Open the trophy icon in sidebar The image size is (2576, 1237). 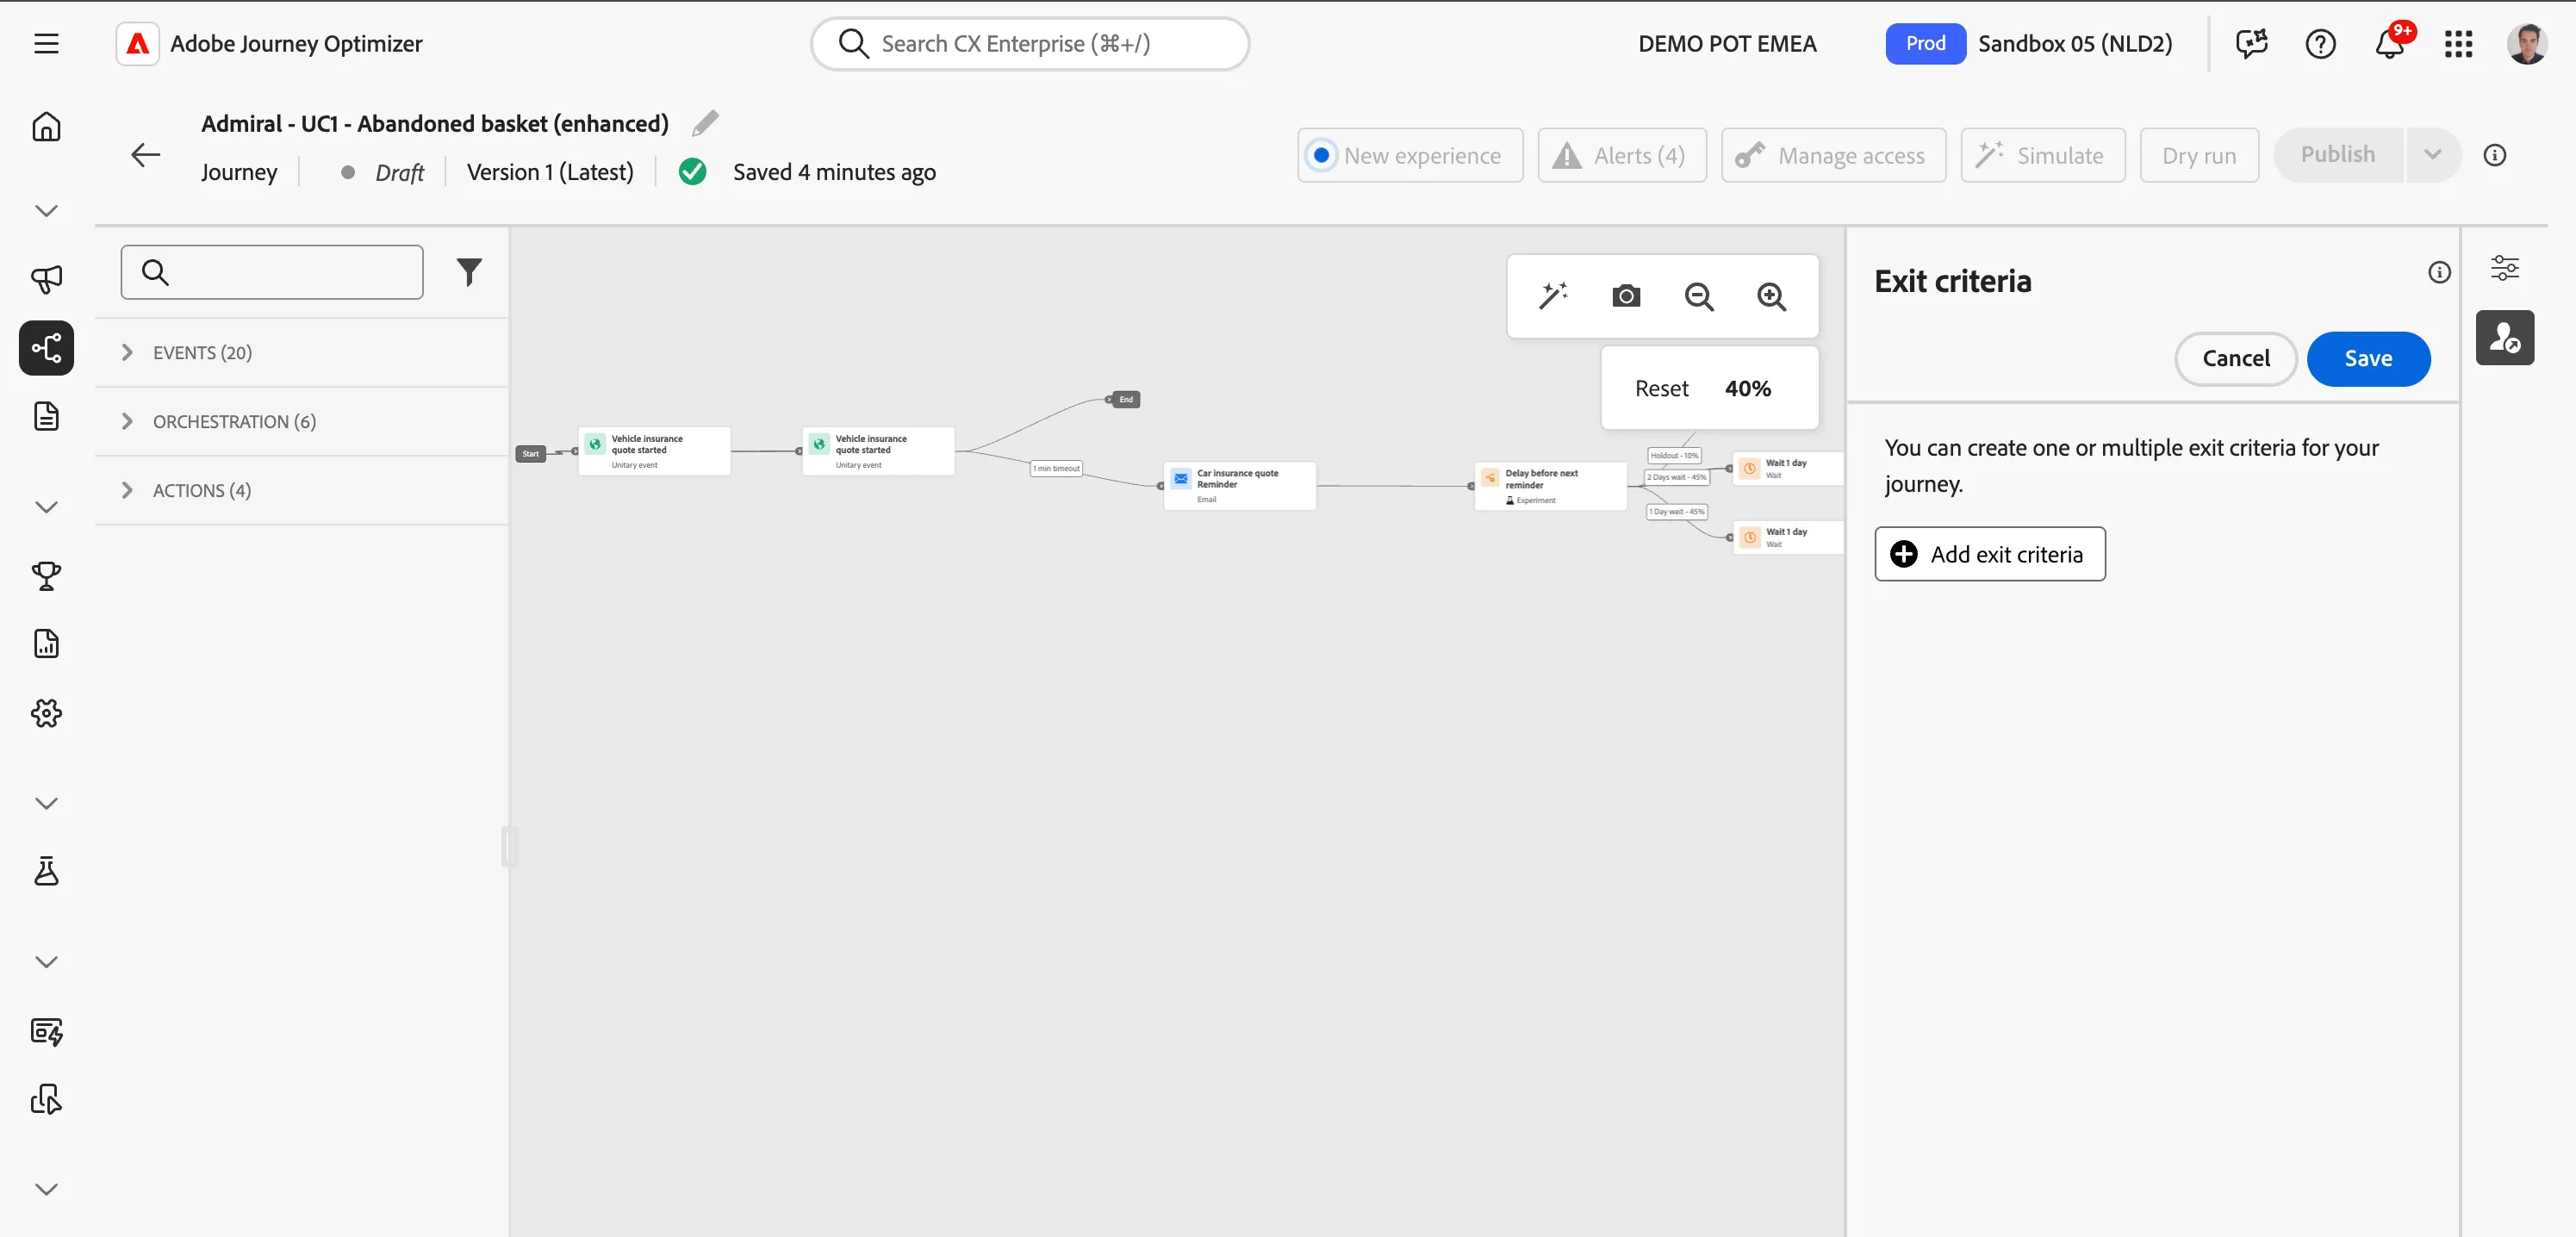click(46, 575)
